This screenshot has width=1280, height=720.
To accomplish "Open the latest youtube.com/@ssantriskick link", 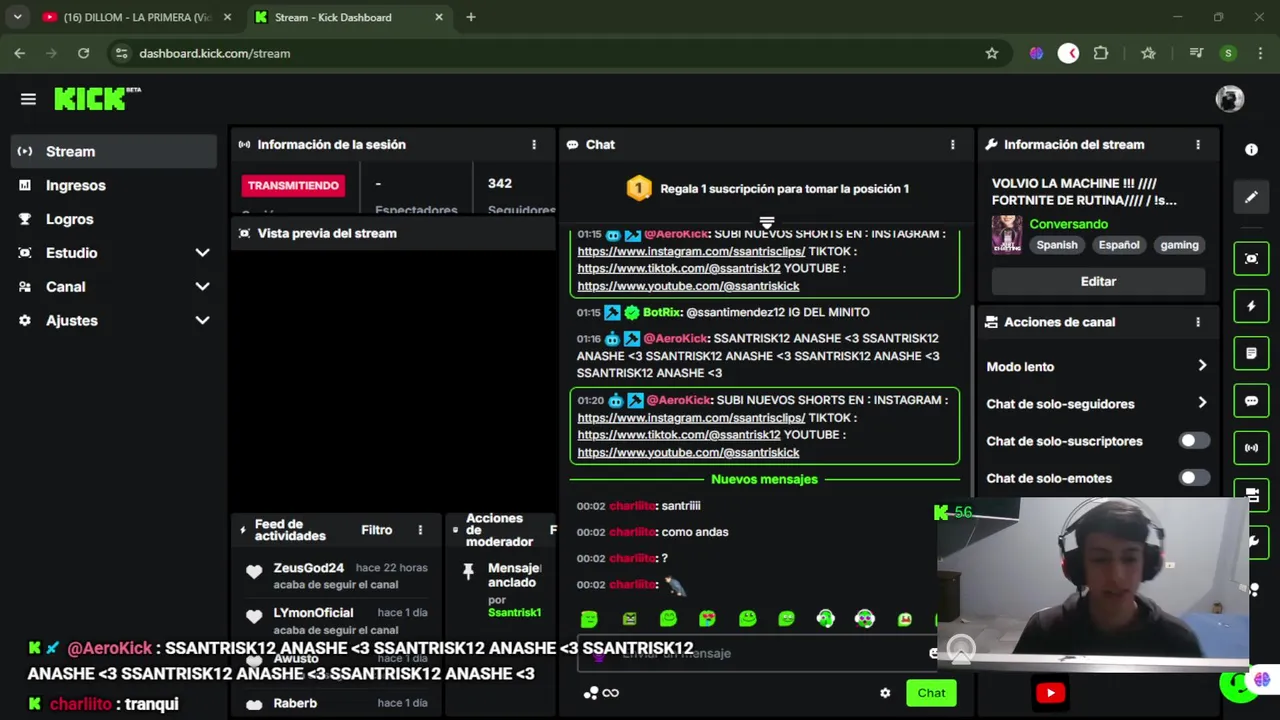I will pos(688,453).
